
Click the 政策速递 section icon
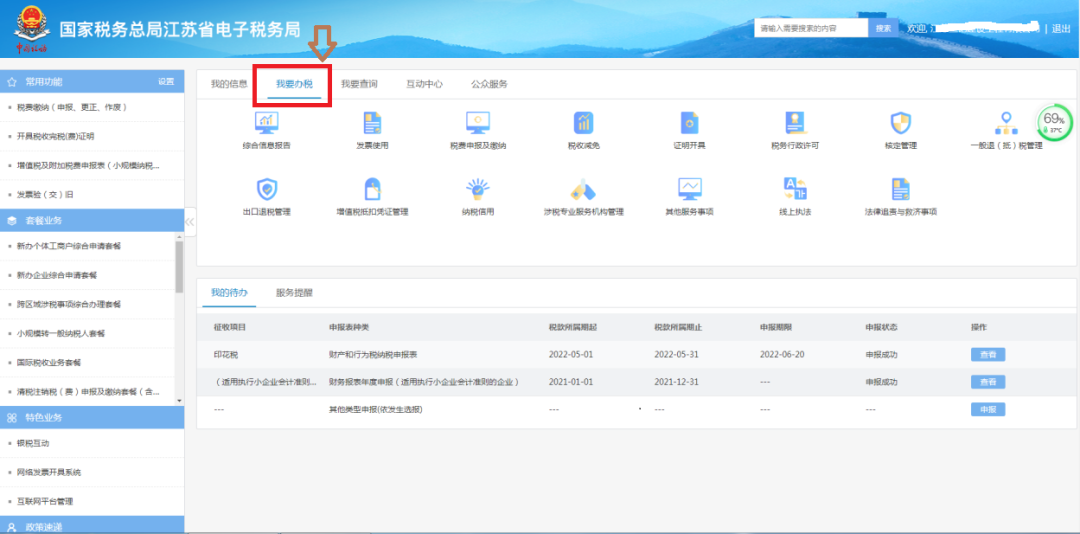(x=12, y=526)
